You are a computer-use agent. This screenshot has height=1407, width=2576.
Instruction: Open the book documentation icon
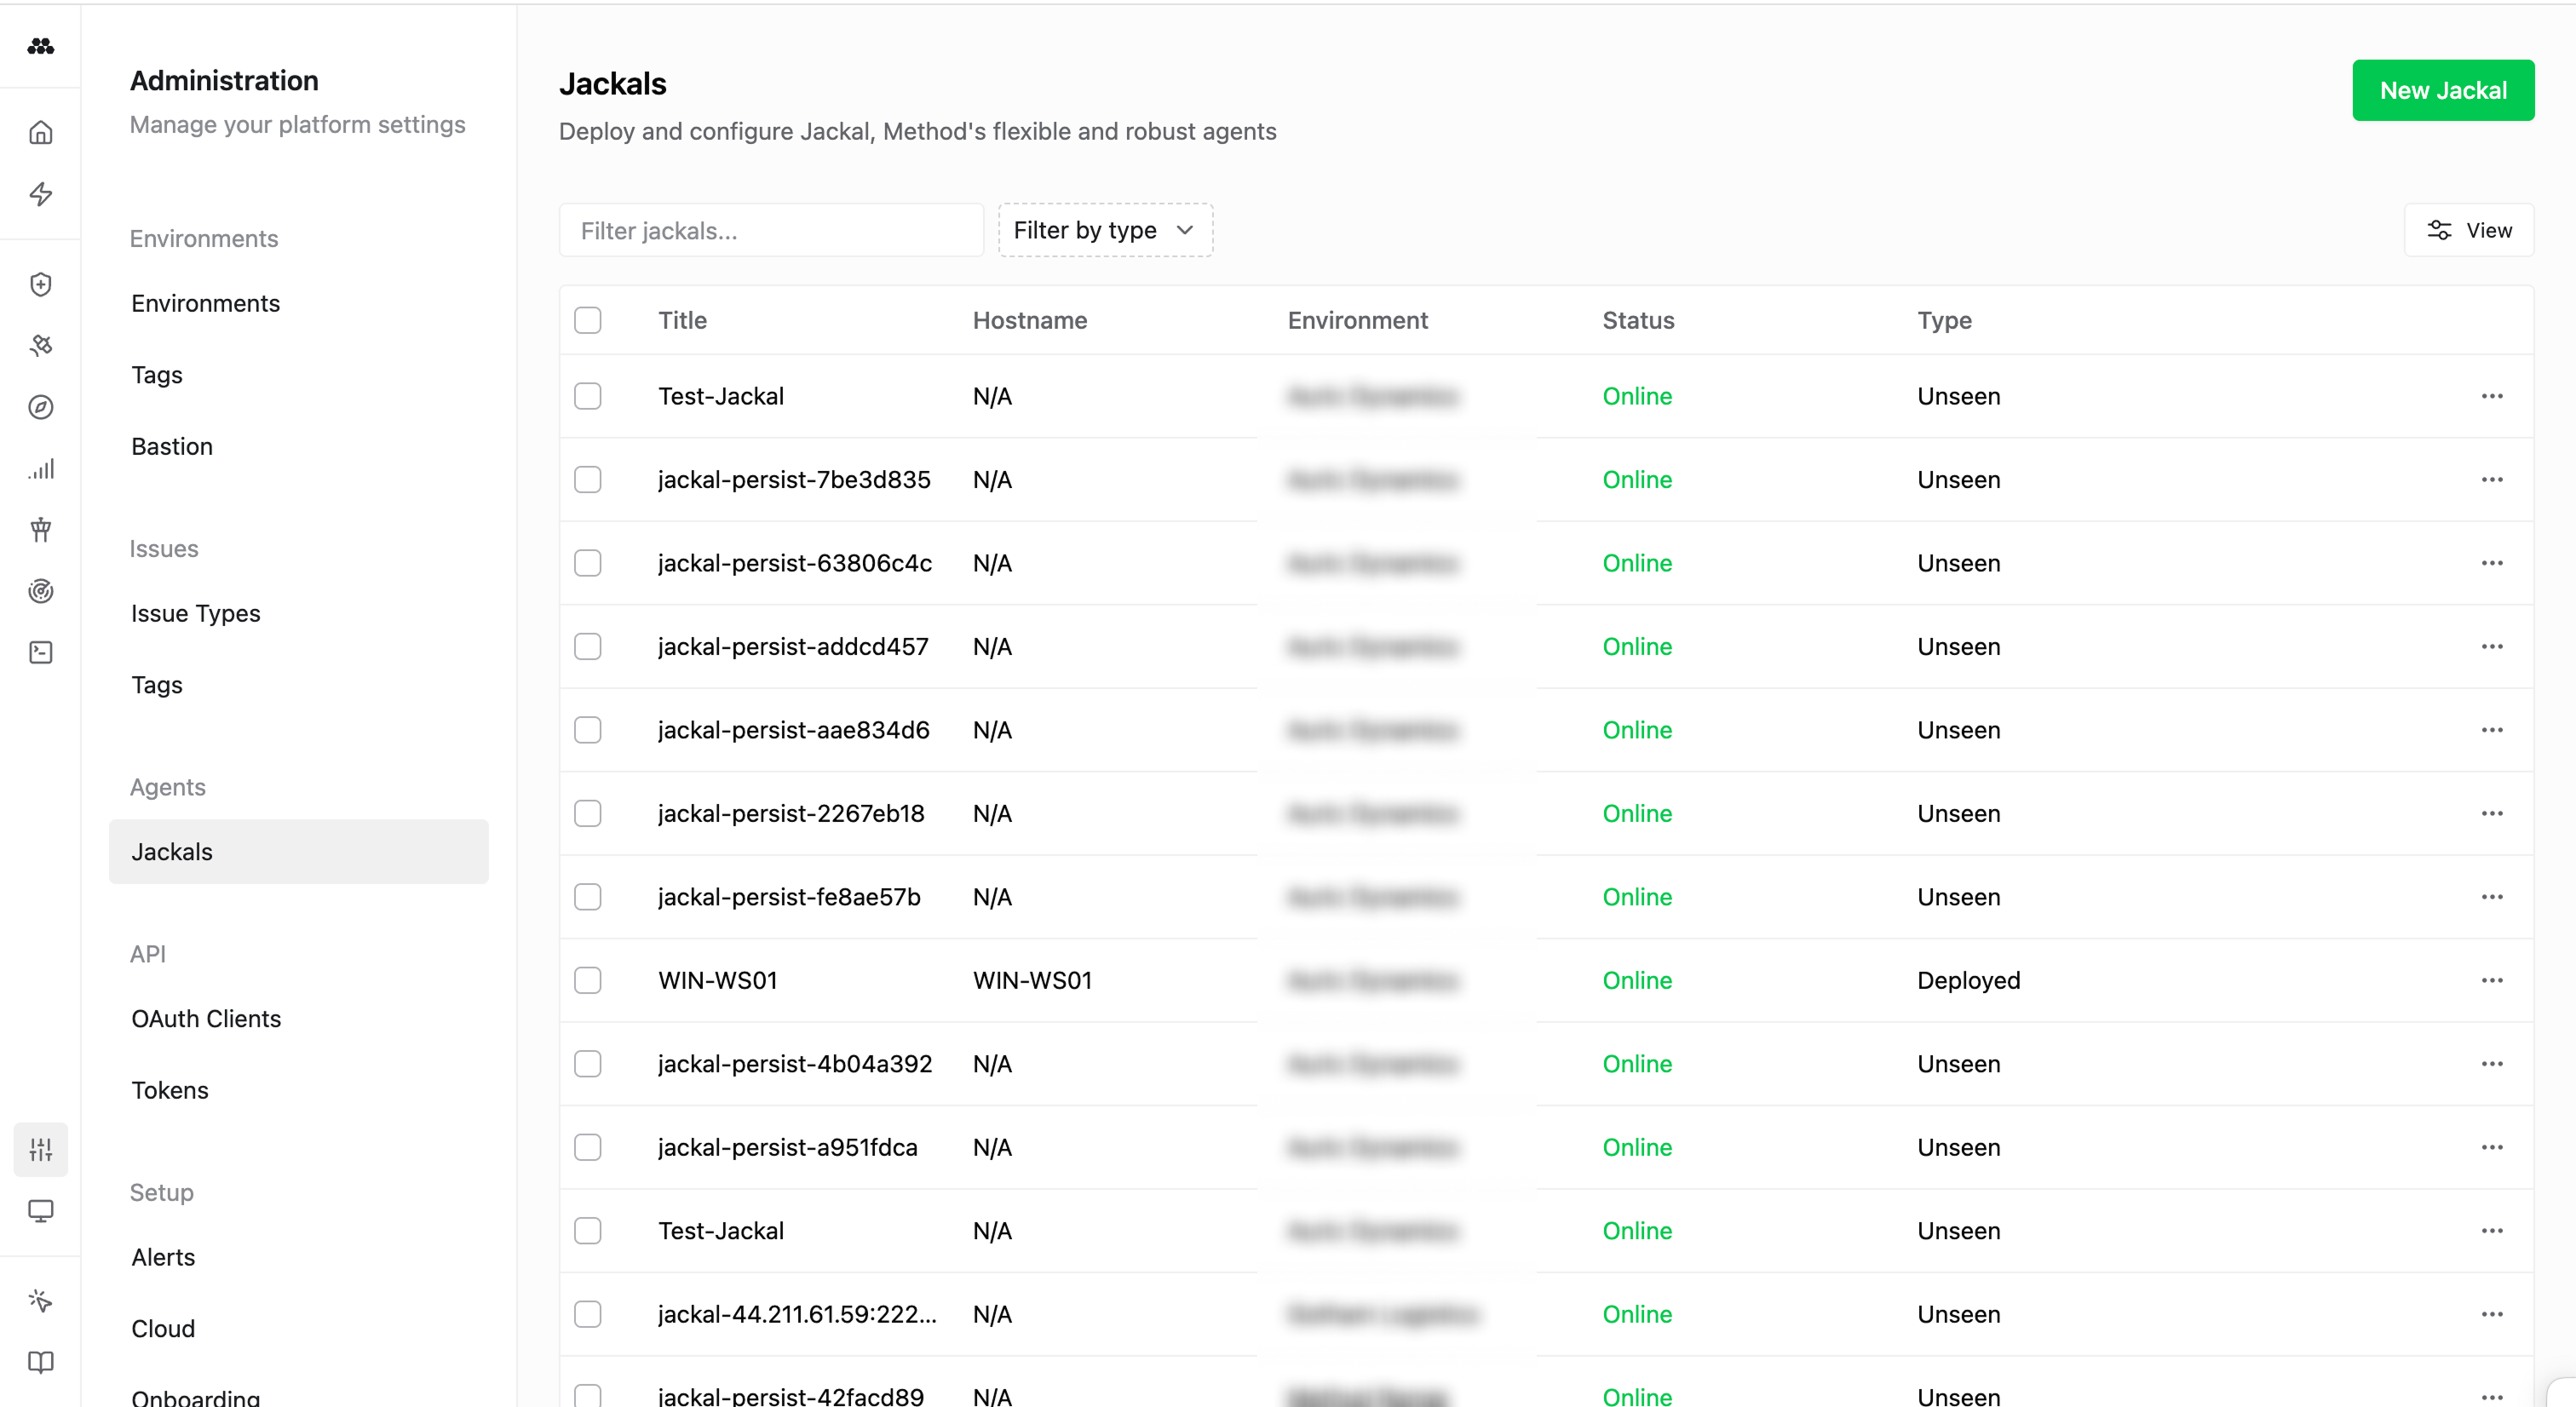click(x=41, y=1362)
